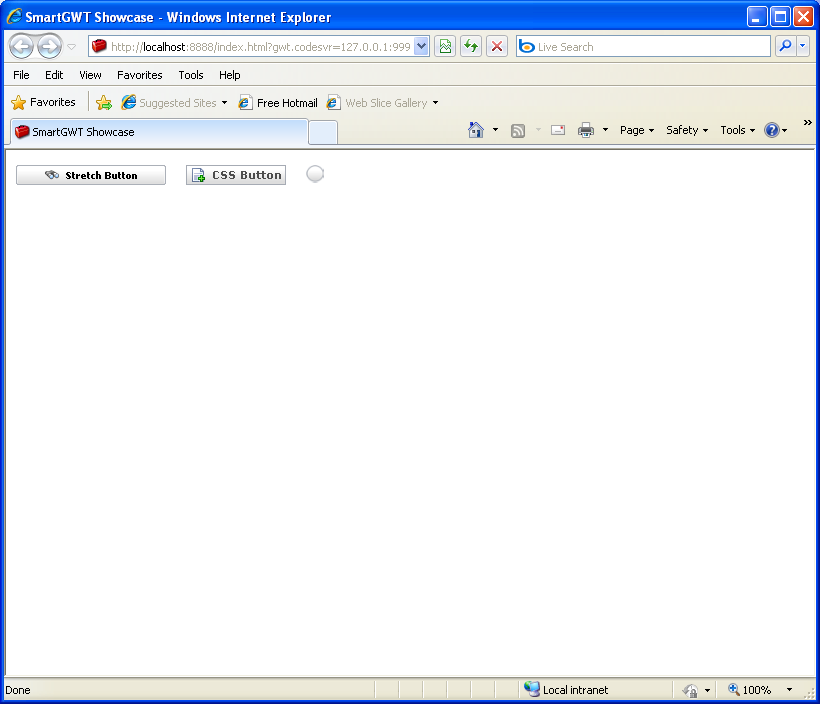
Task: Open the recent pages dropdown arrow
Action: point(72,47)
